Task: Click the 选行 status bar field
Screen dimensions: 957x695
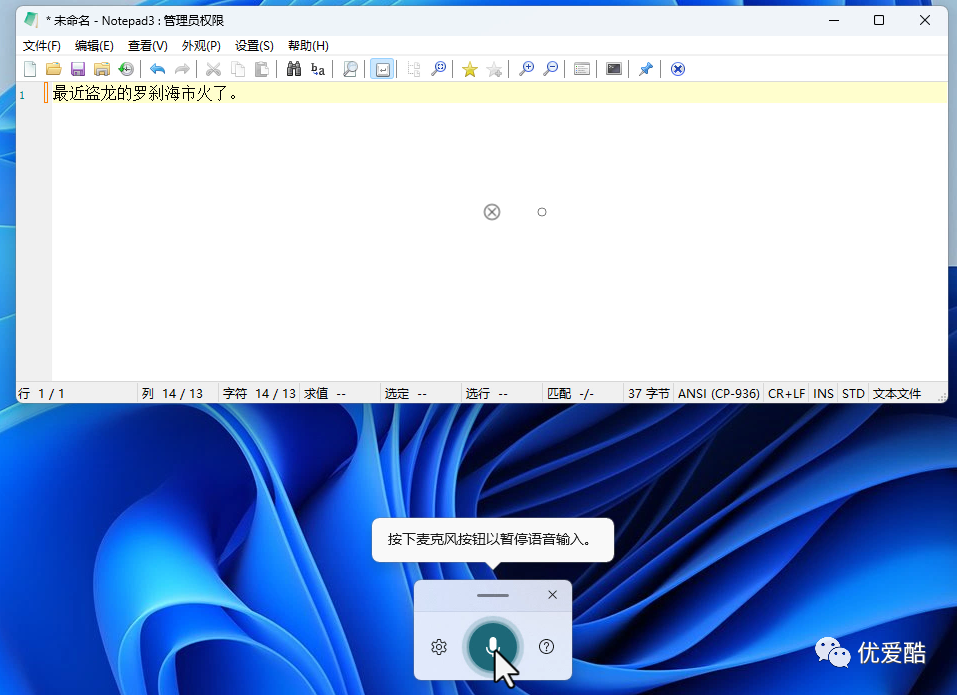Action: 502,394
